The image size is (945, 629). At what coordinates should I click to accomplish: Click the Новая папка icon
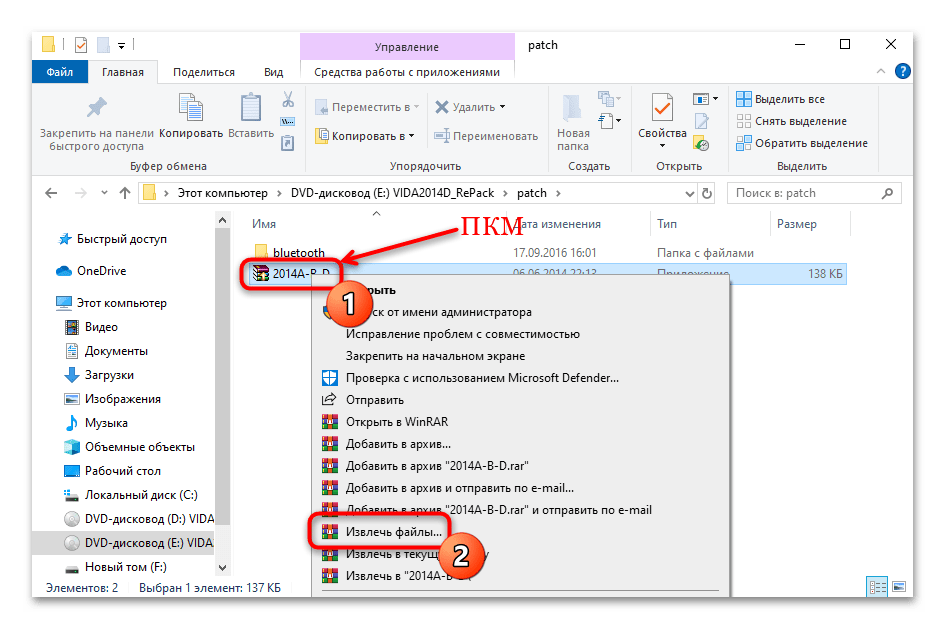coord(573,107)
